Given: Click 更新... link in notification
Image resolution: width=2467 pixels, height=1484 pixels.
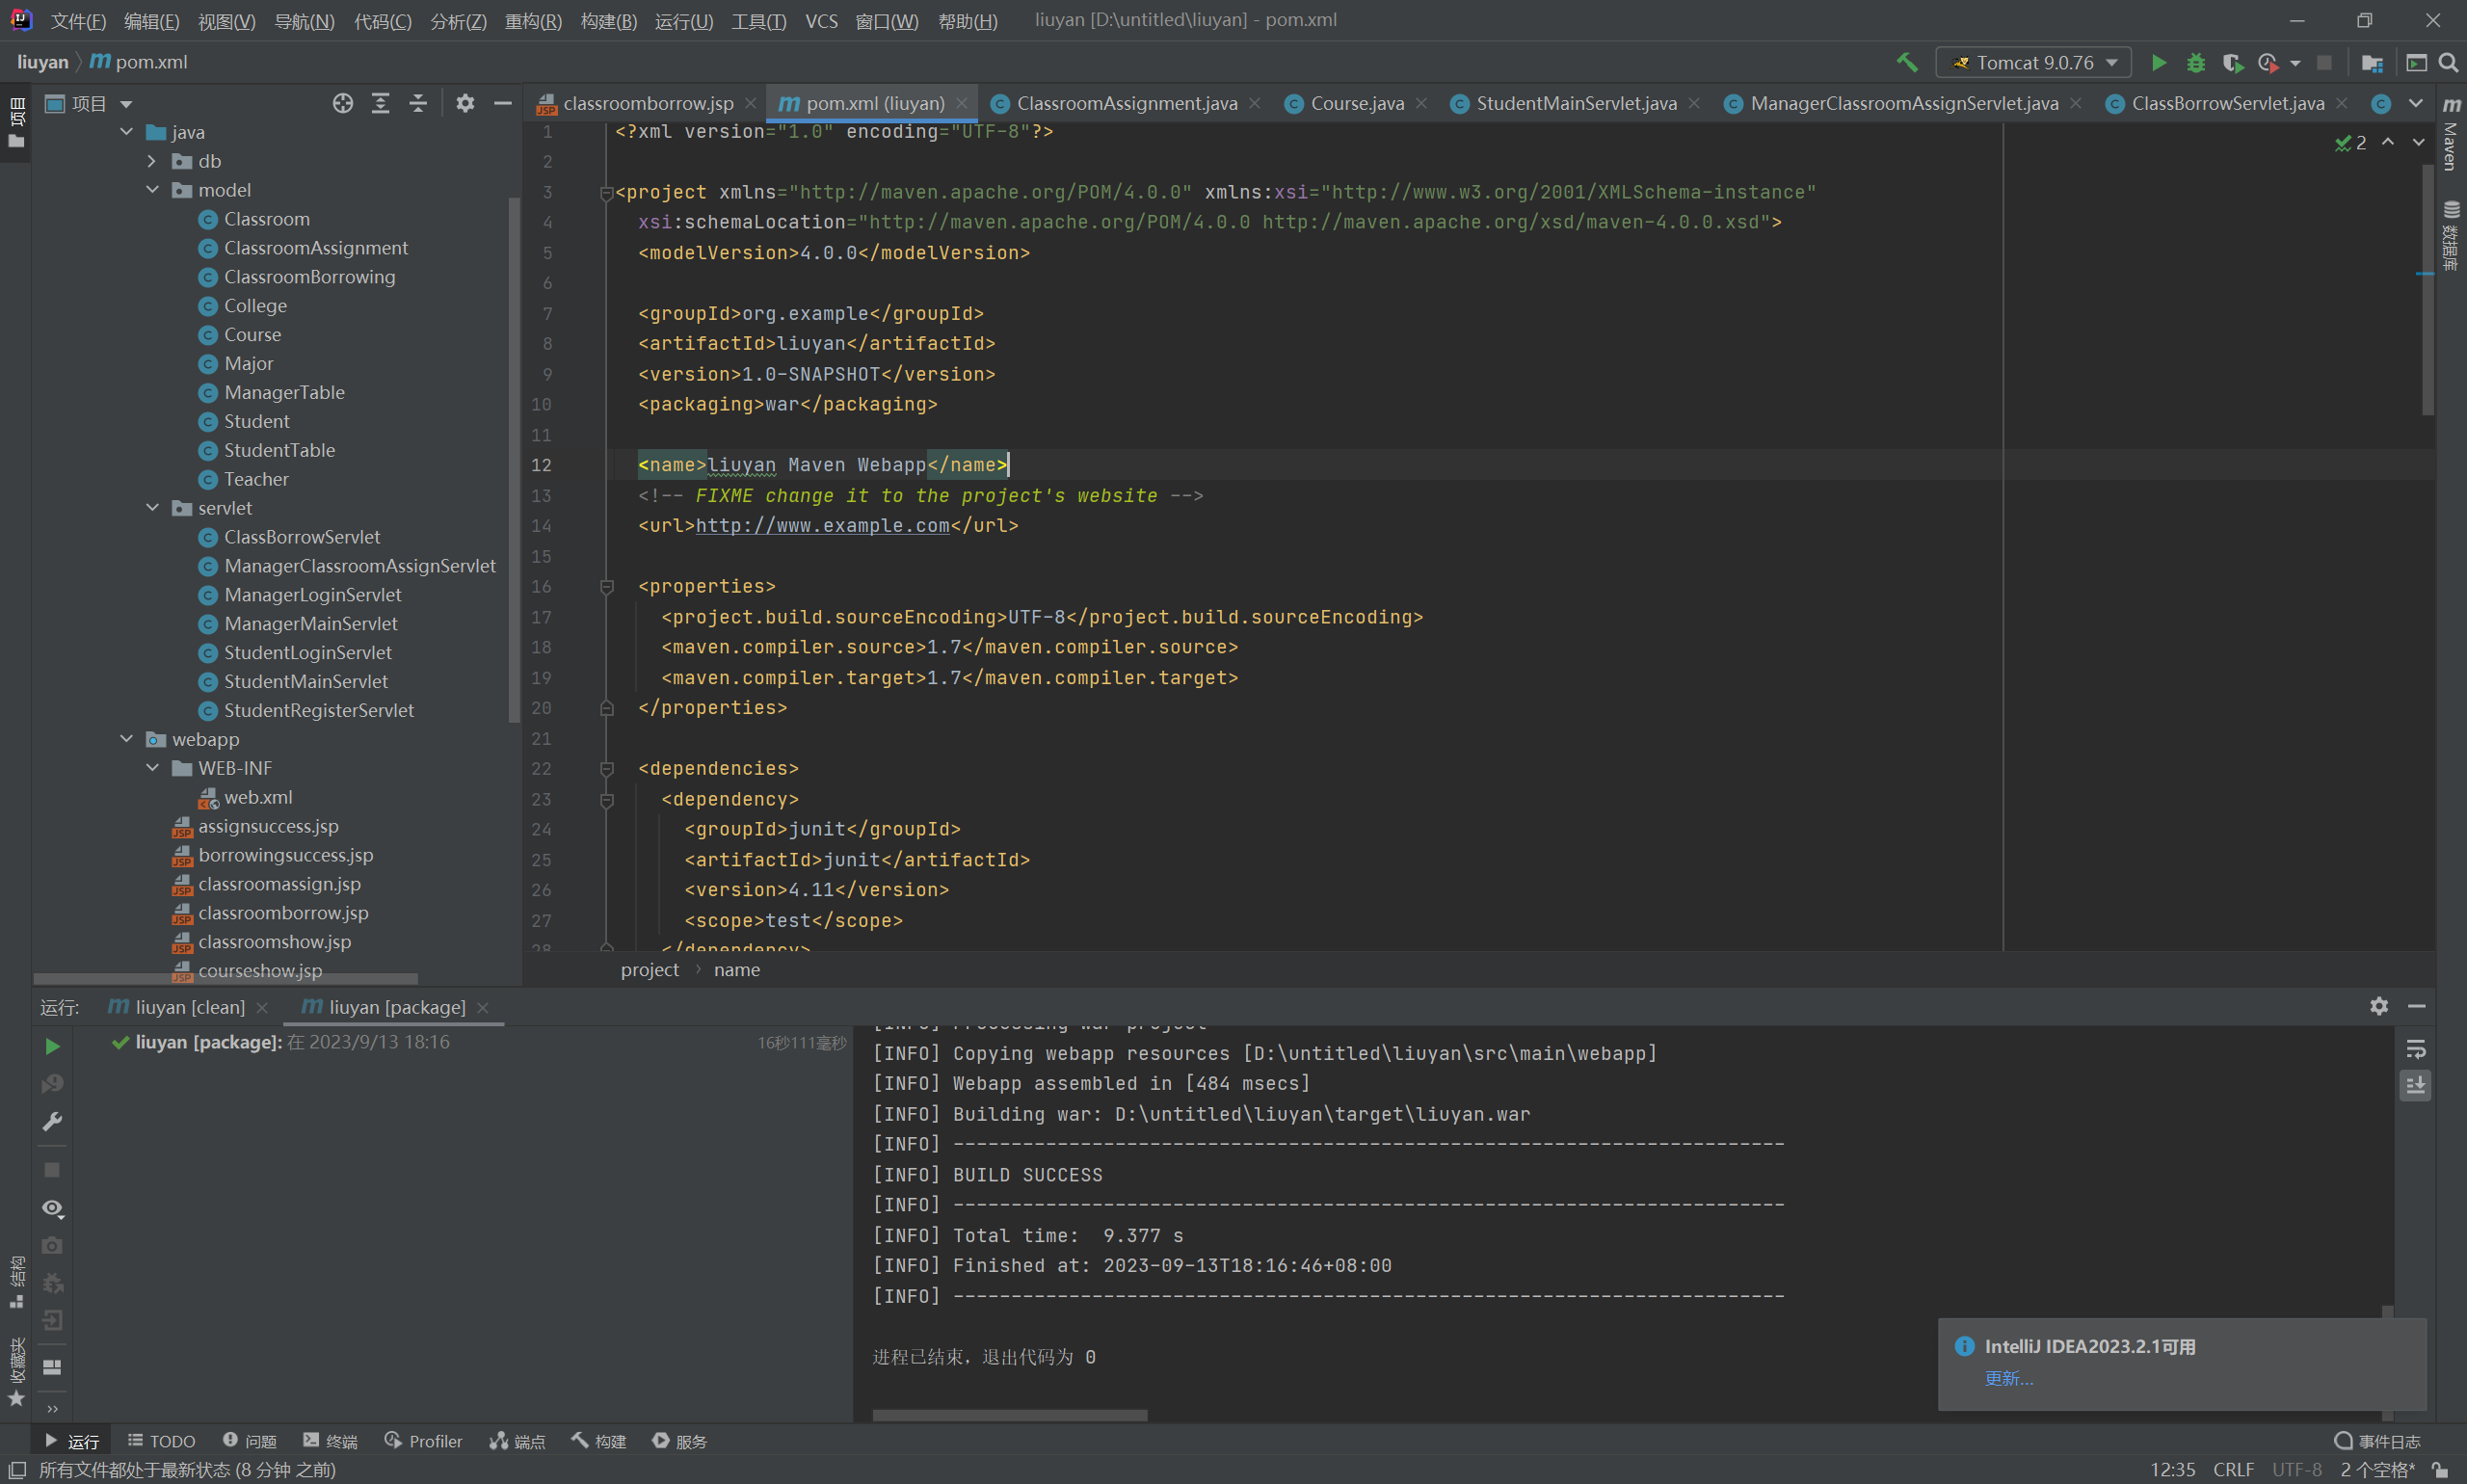Looking at the screenshot, I should click(x=2008, y=1378).
